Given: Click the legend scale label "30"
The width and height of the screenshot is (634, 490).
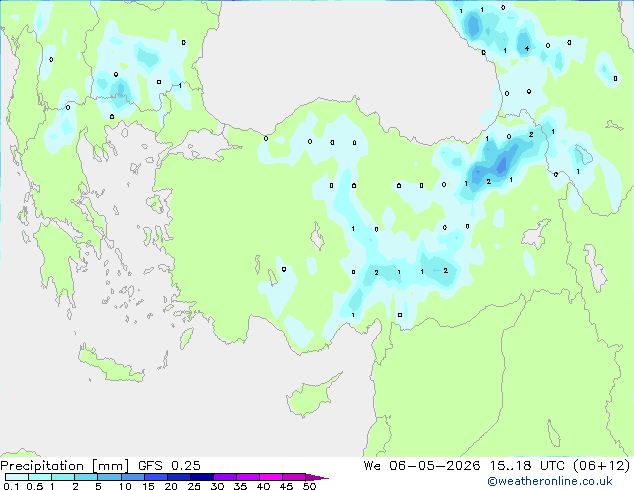Looking at the screenshot, I should tap(217, 486).
